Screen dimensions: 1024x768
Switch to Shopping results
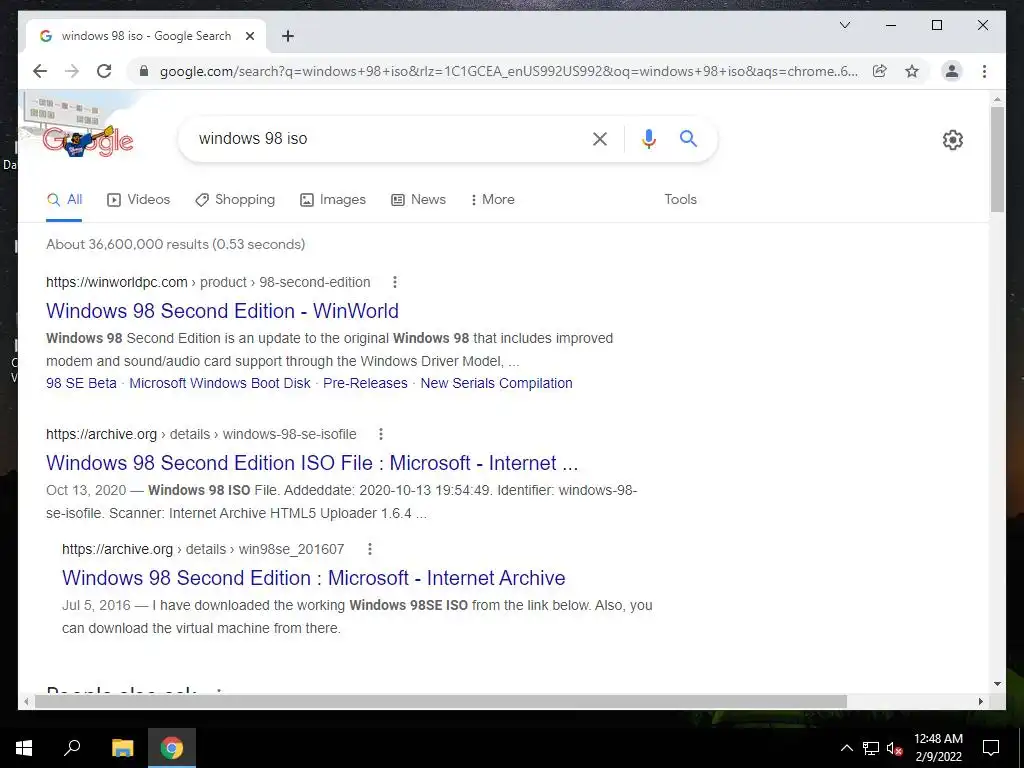(x=235, y=200)
